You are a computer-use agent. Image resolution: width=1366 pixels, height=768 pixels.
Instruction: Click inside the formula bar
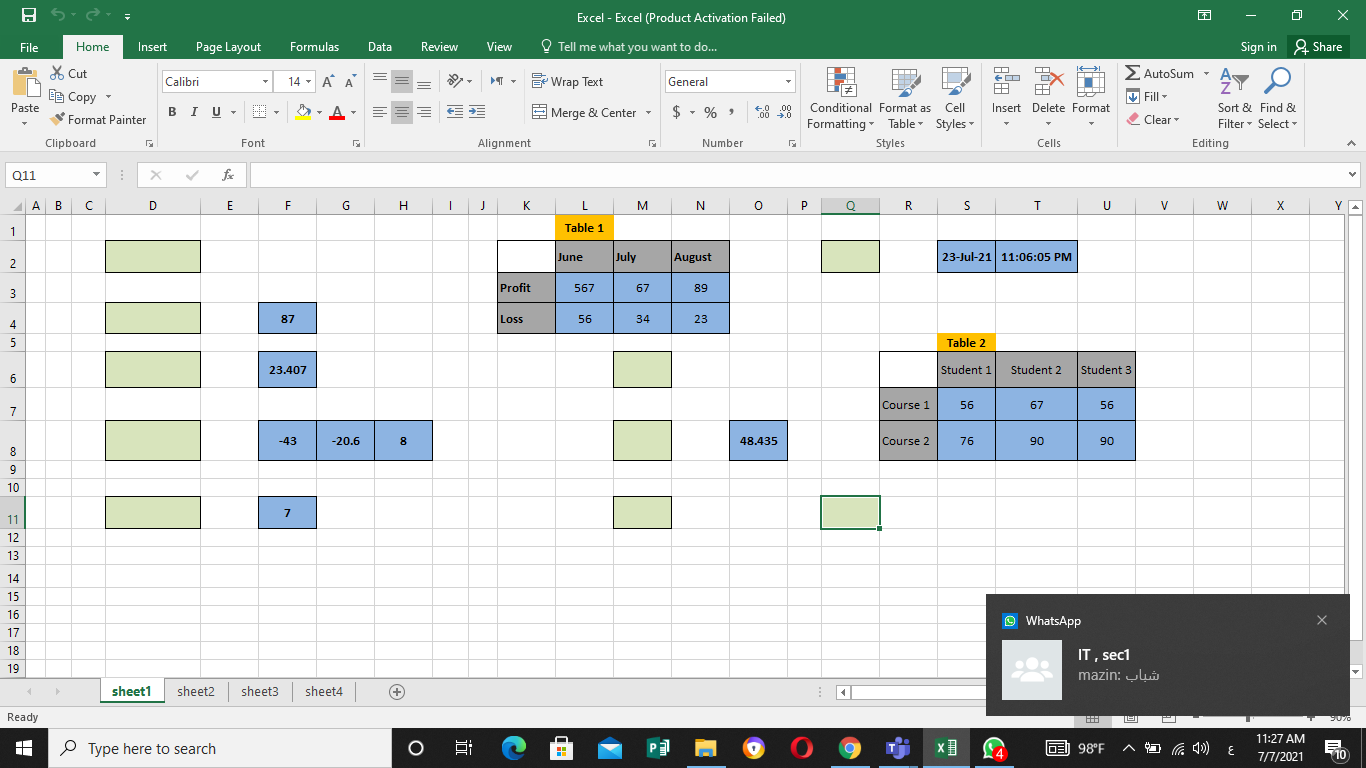click(x=700, y=174)
